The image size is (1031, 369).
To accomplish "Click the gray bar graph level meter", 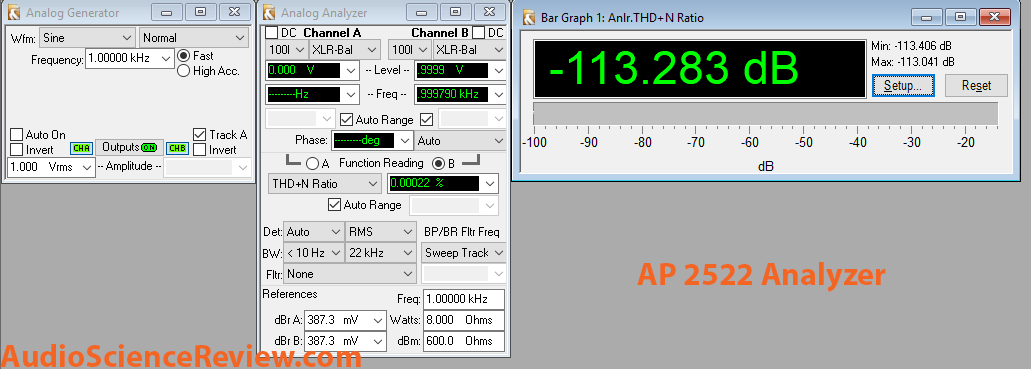I will click(x=765, y=114).
